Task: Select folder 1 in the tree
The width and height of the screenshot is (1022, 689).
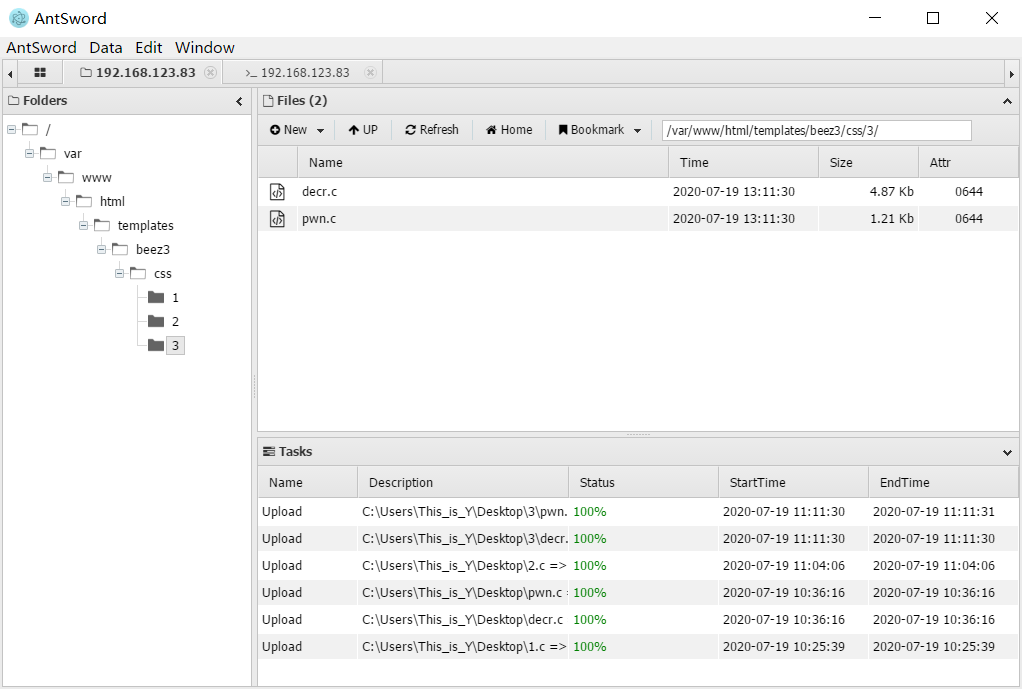Action: [x=175, y=298]
